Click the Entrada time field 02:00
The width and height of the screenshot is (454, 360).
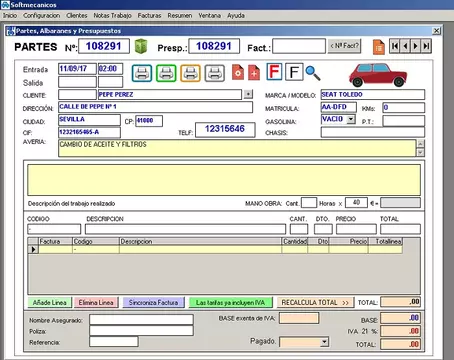click(110, 69)
